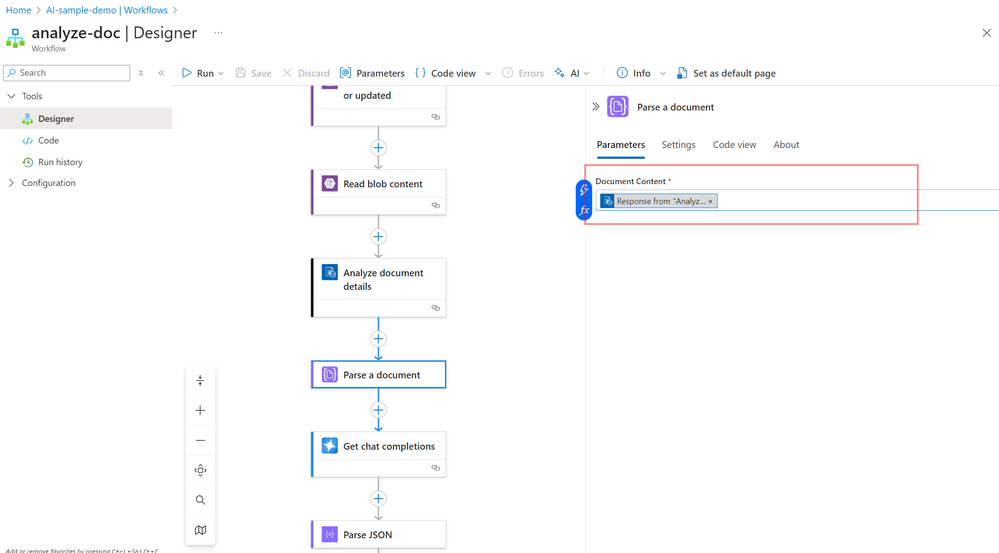Select the Get chat completions action
The width and height of the screenshot is (999, 553).
click(378, 454)
